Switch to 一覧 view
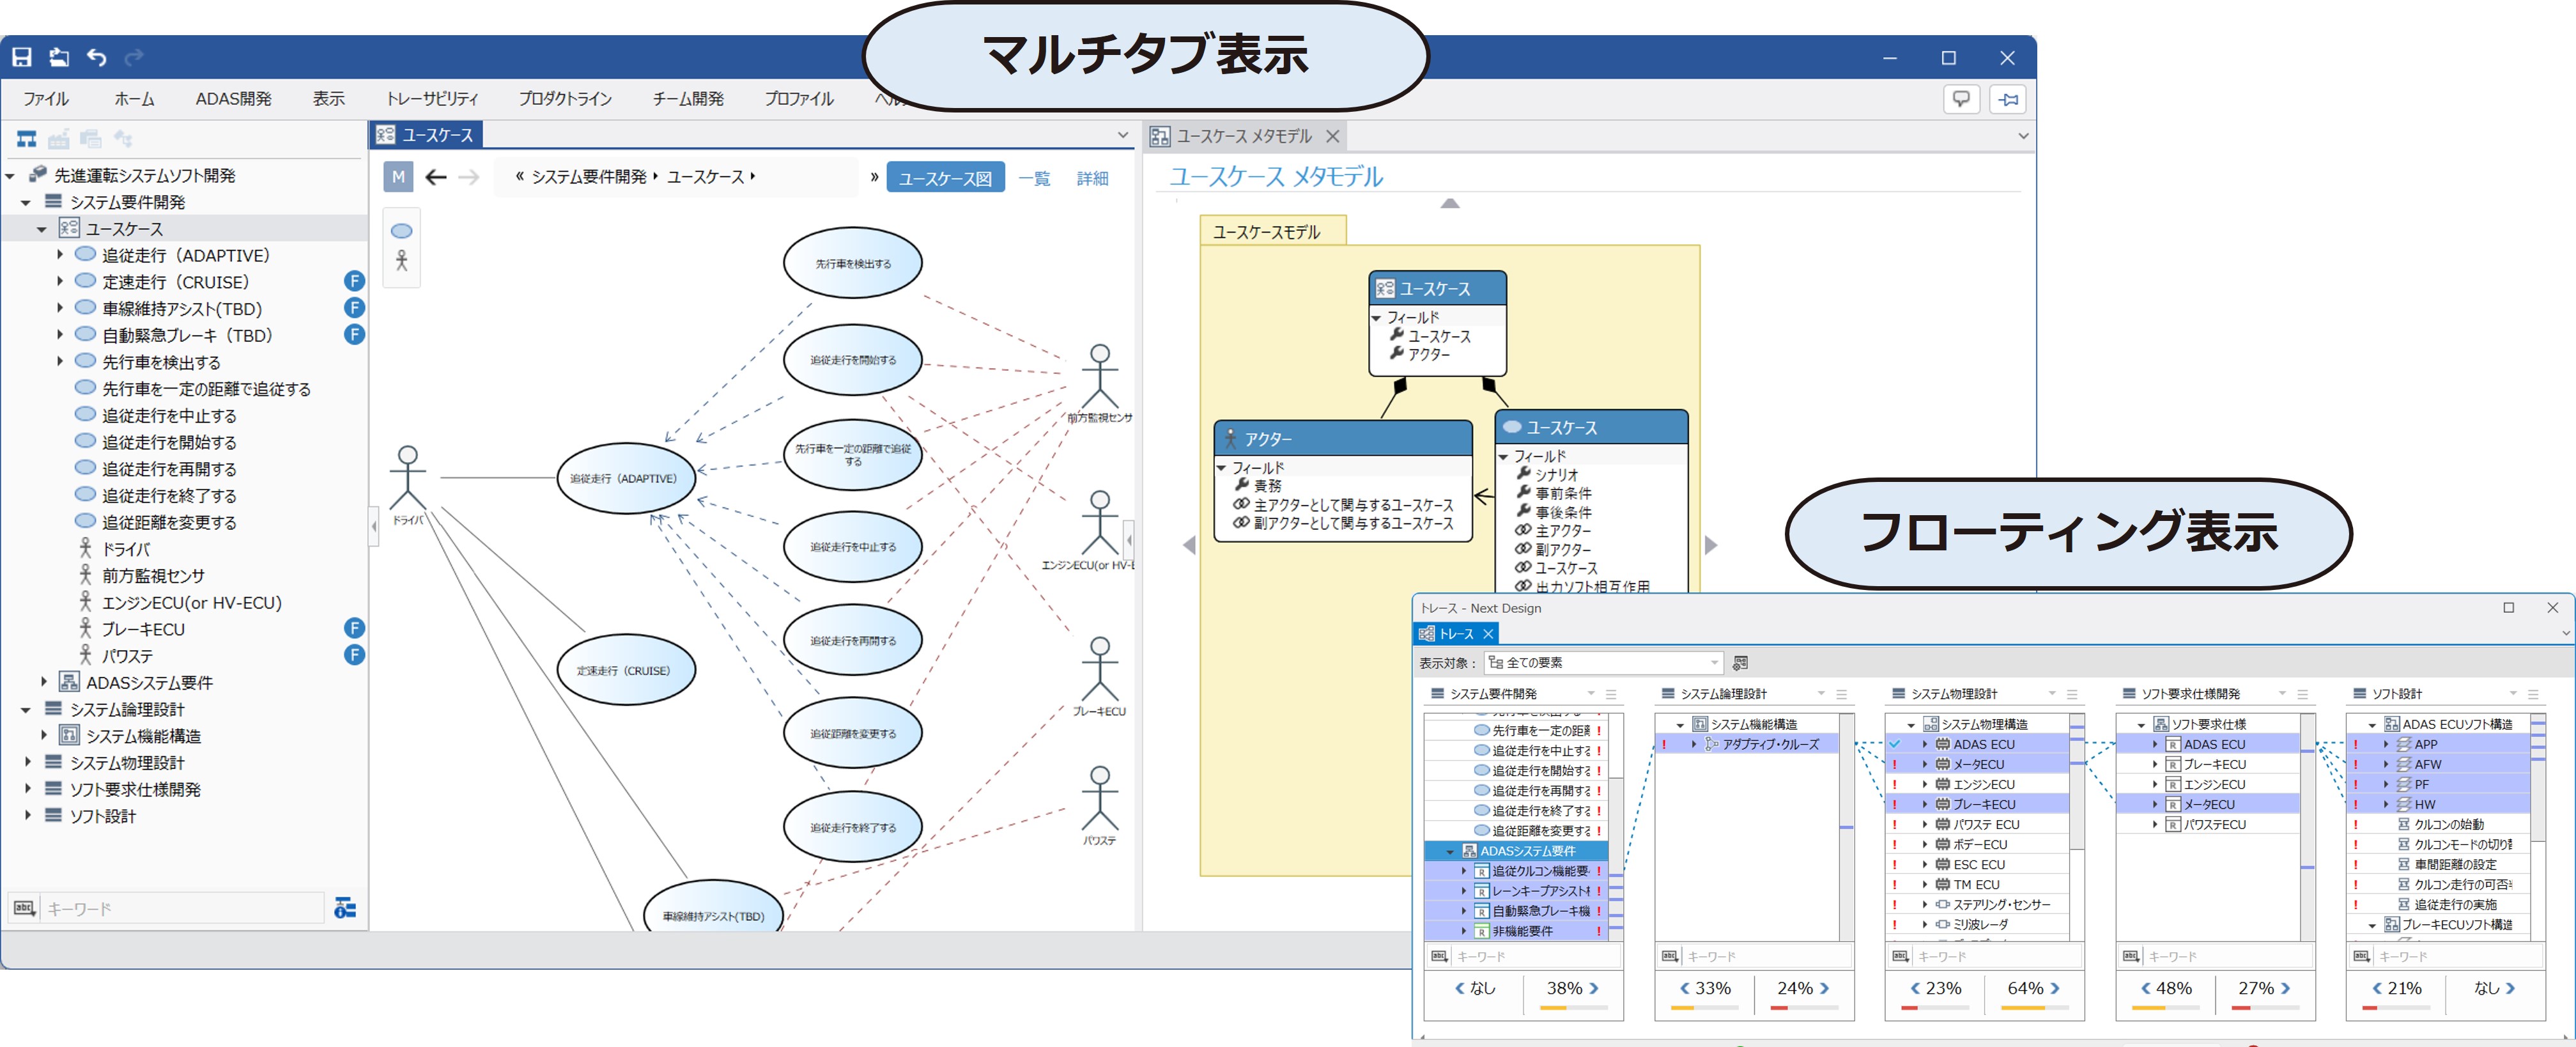Image resolution: width=2576 pixels, height=1047 pixels. (x=1034, y=178)
